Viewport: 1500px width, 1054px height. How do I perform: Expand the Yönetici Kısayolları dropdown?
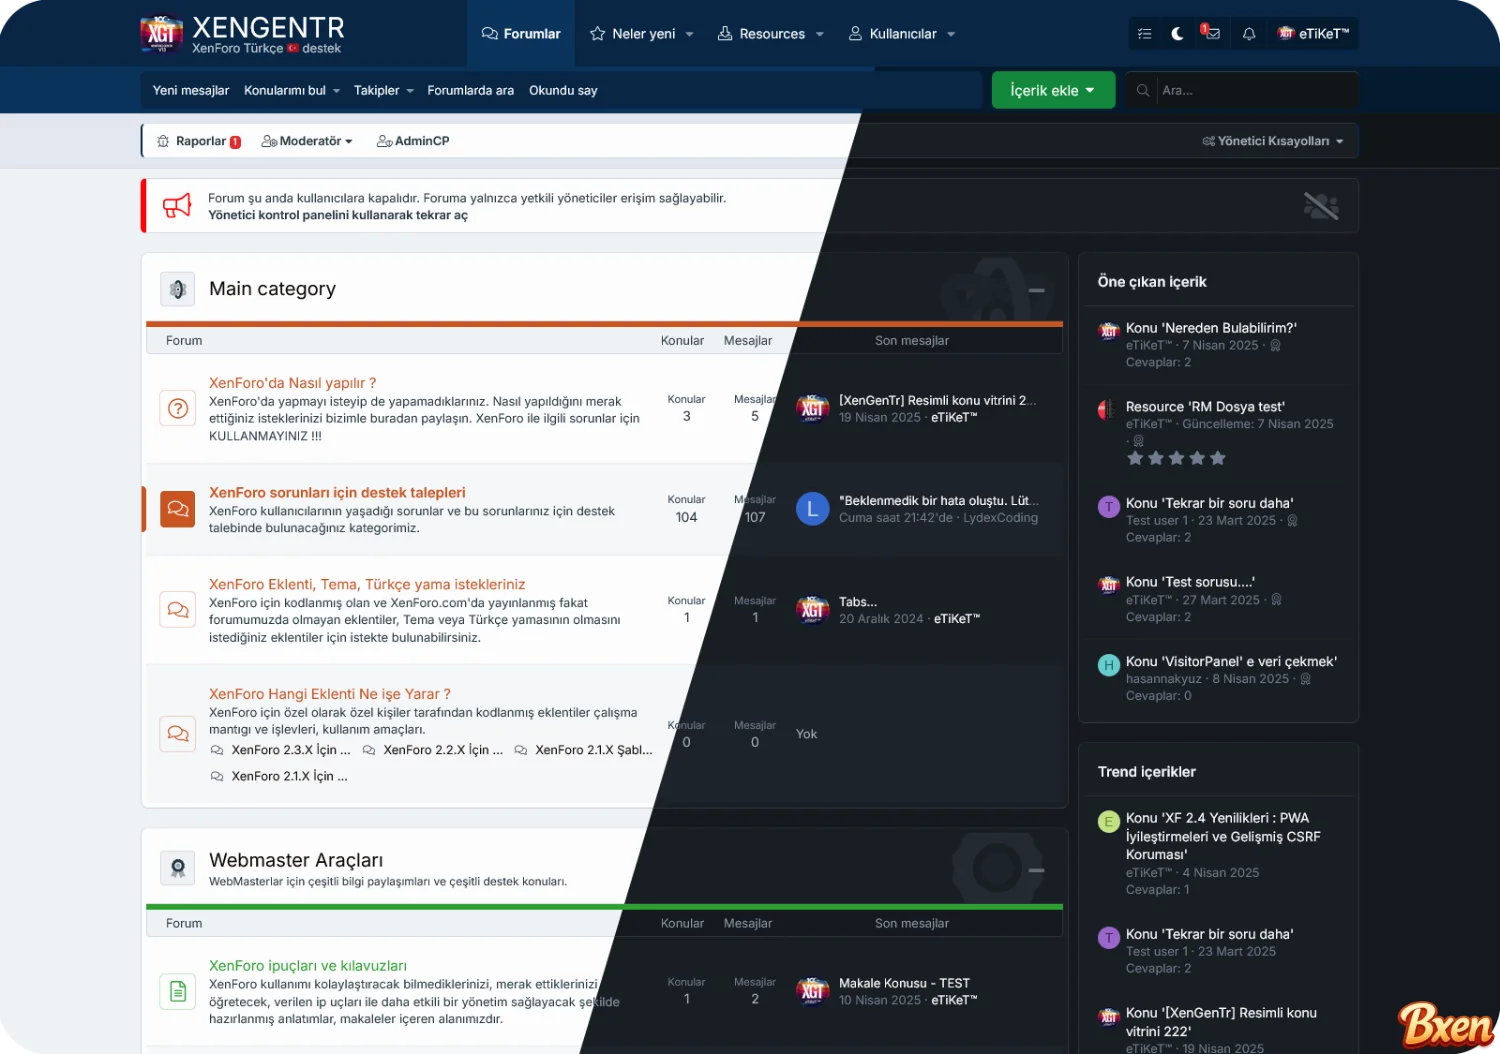tap(1273, 141)
